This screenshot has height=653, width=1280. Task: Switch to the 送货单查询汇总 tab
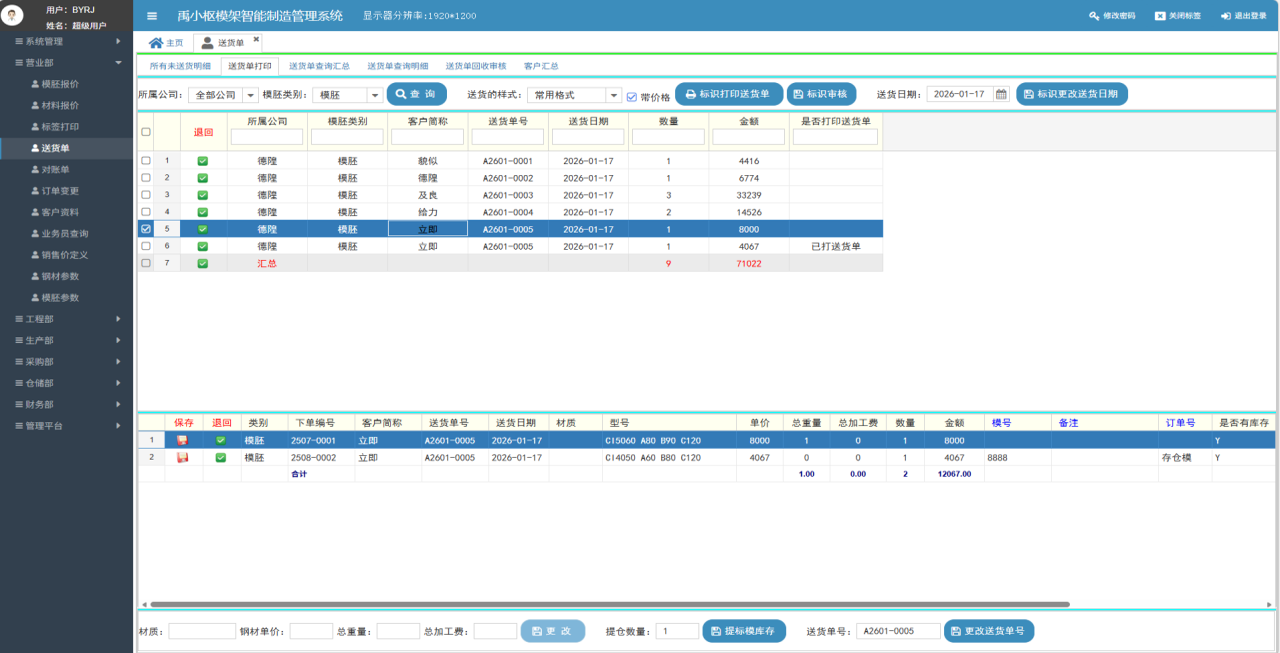[x=319, y=66]
